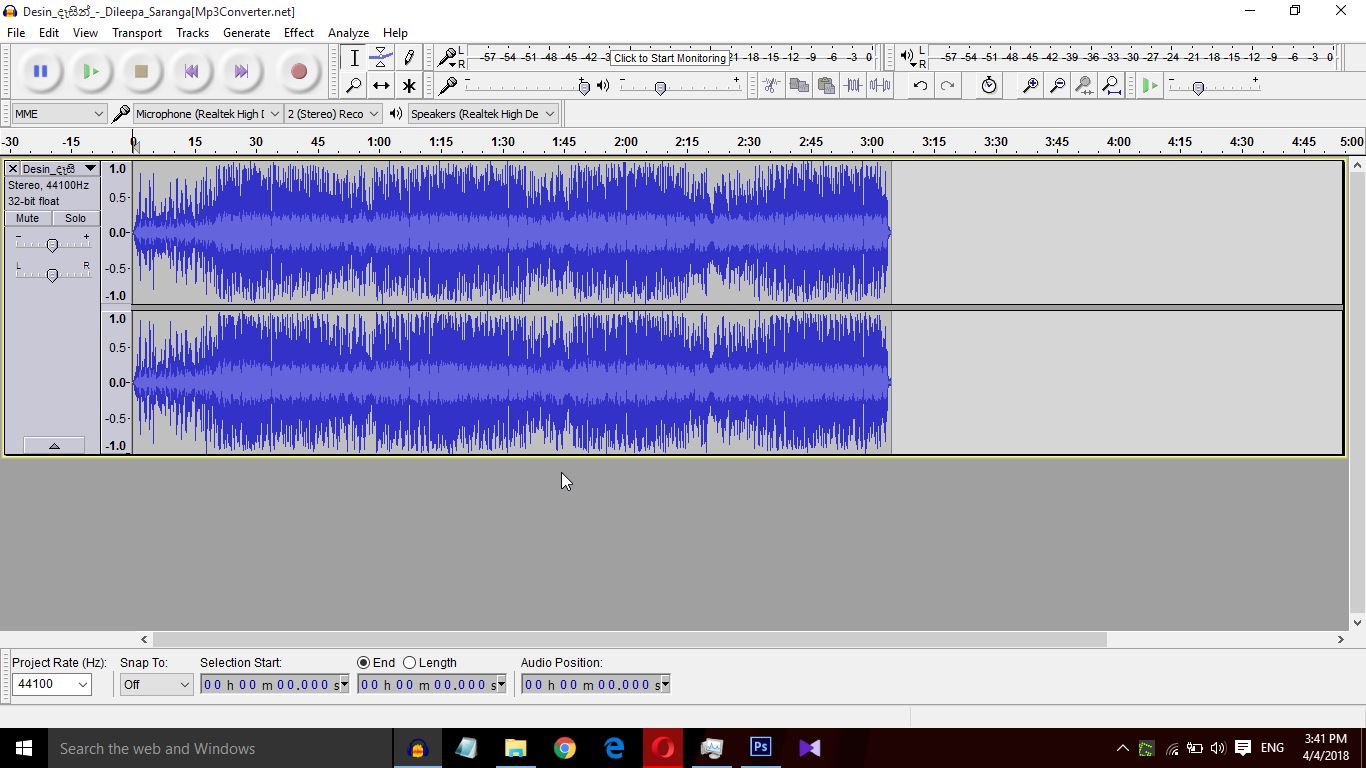Select the Time Shift tool
This screenshot has height=768, width=1366.
pyautogui.click(x=381, y=86)
